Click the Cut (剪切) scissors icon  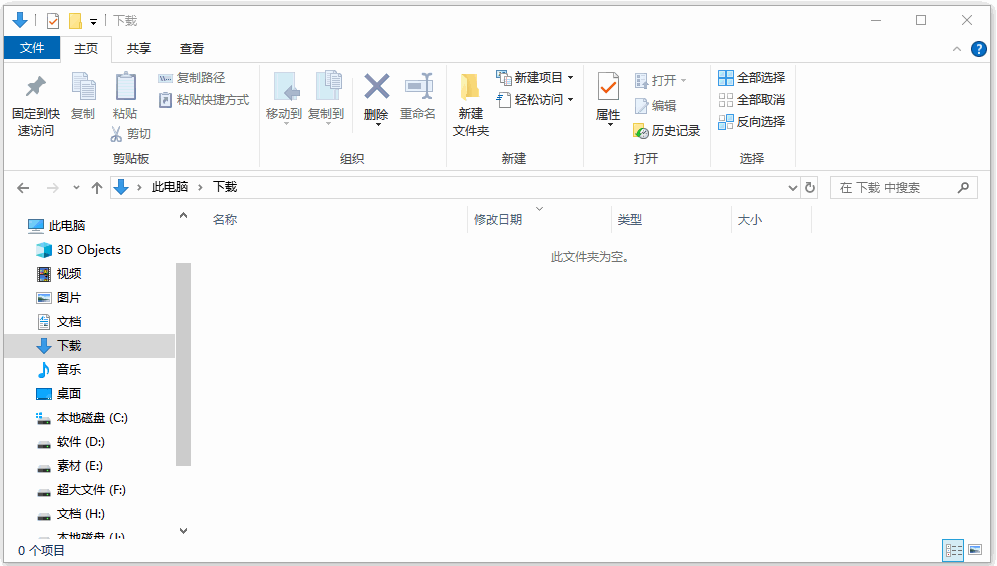(x=116, y=134)
